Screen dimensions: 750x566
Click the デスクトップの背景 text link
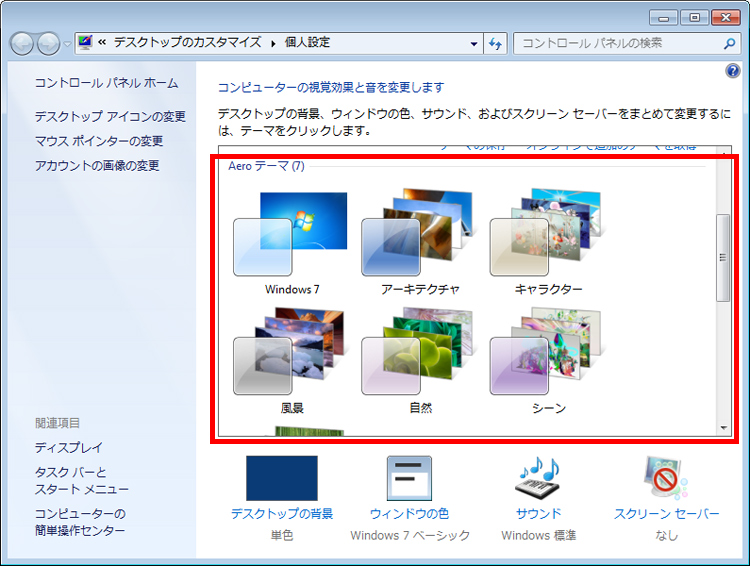point(282,514)
